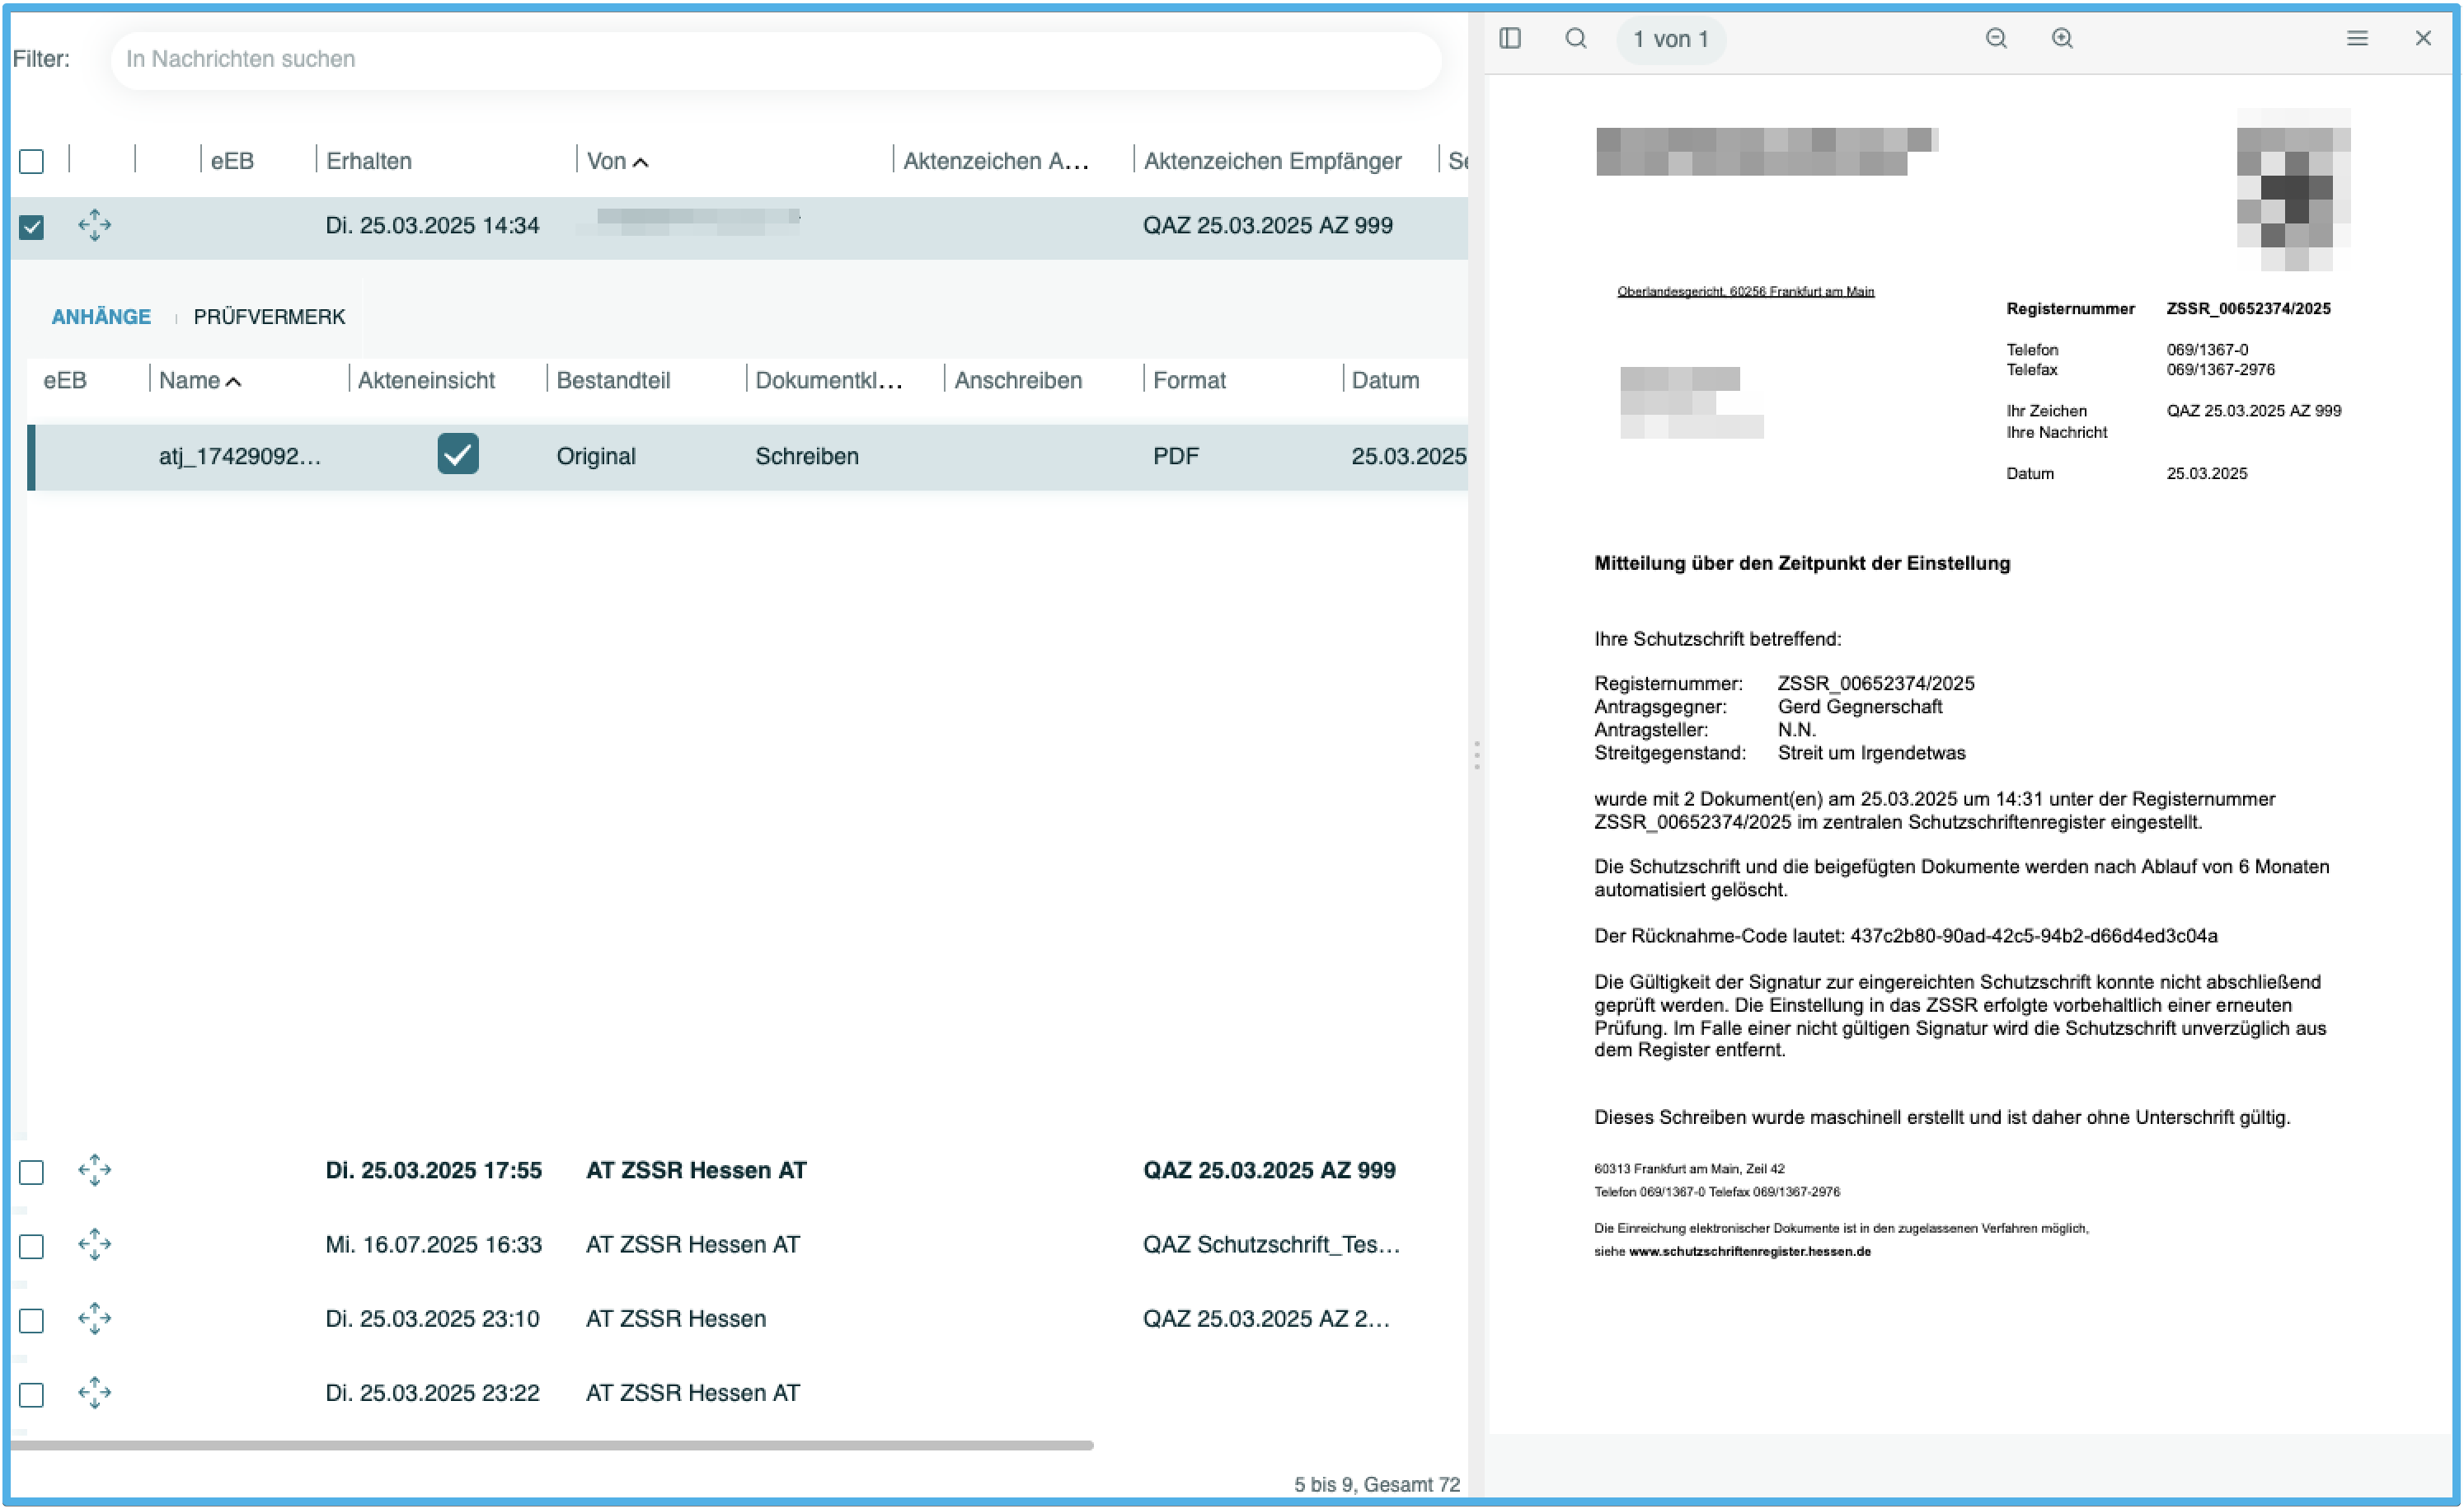Close the PDF preview panel
Image resolution: width=2464 pixels, height=1509 pixels.
pyautogui.click(x=2423, y=38)
